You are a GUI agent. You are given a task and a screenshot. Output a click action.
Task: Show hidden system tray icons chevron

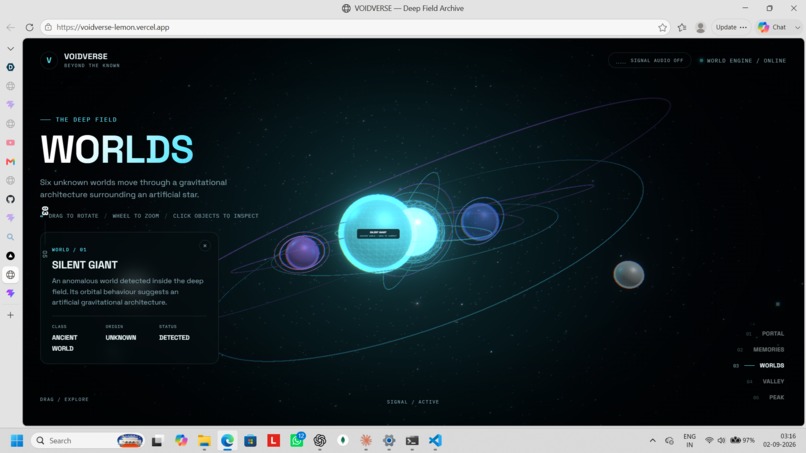coord(652,441)
